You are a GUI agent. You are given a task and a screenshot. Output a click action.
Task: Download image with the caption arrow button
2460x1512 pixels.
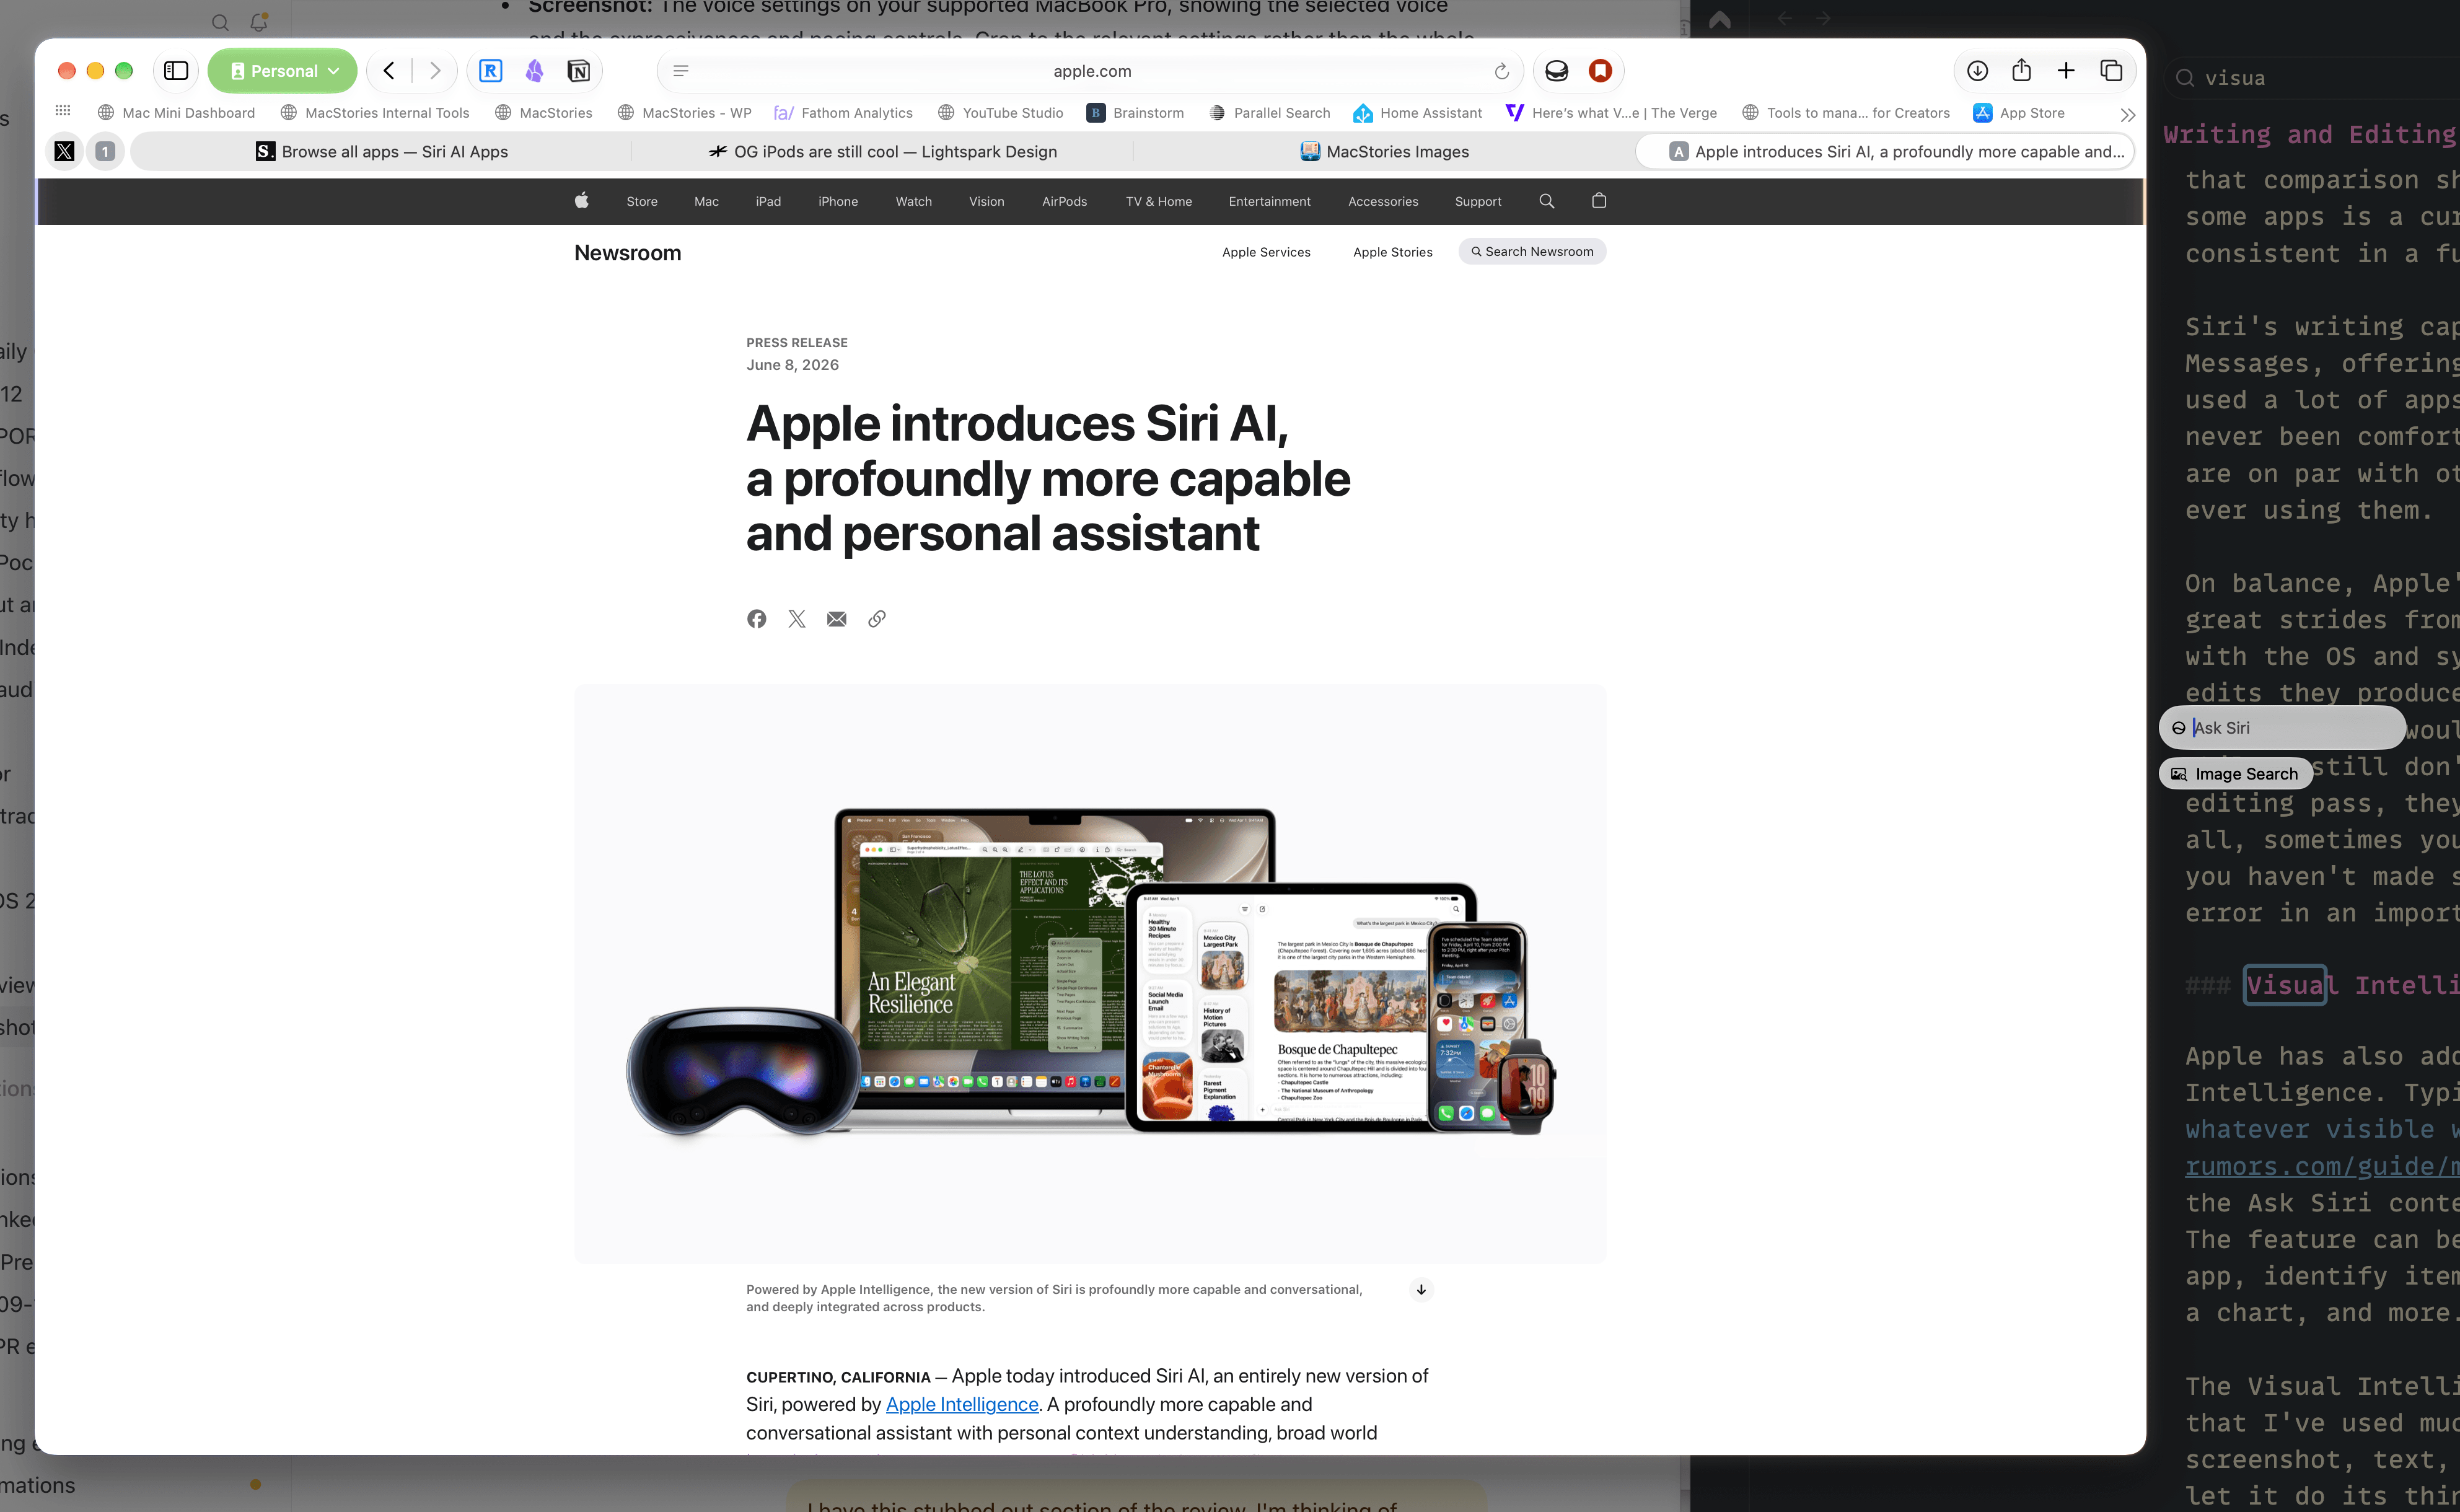tap(1420, 1289)
